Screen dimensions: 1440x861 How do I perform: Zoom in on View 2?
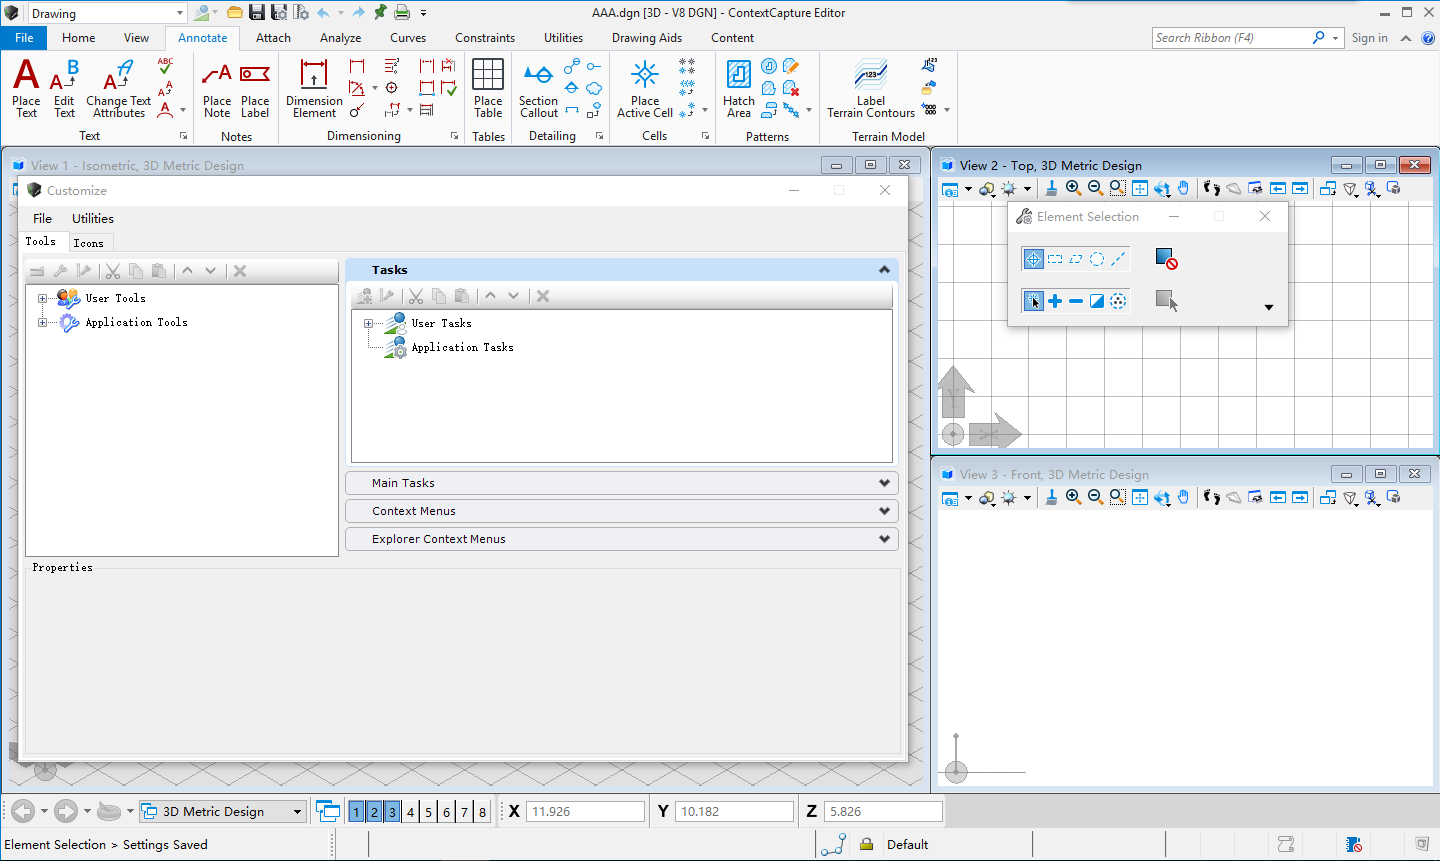pos(1073,188)
